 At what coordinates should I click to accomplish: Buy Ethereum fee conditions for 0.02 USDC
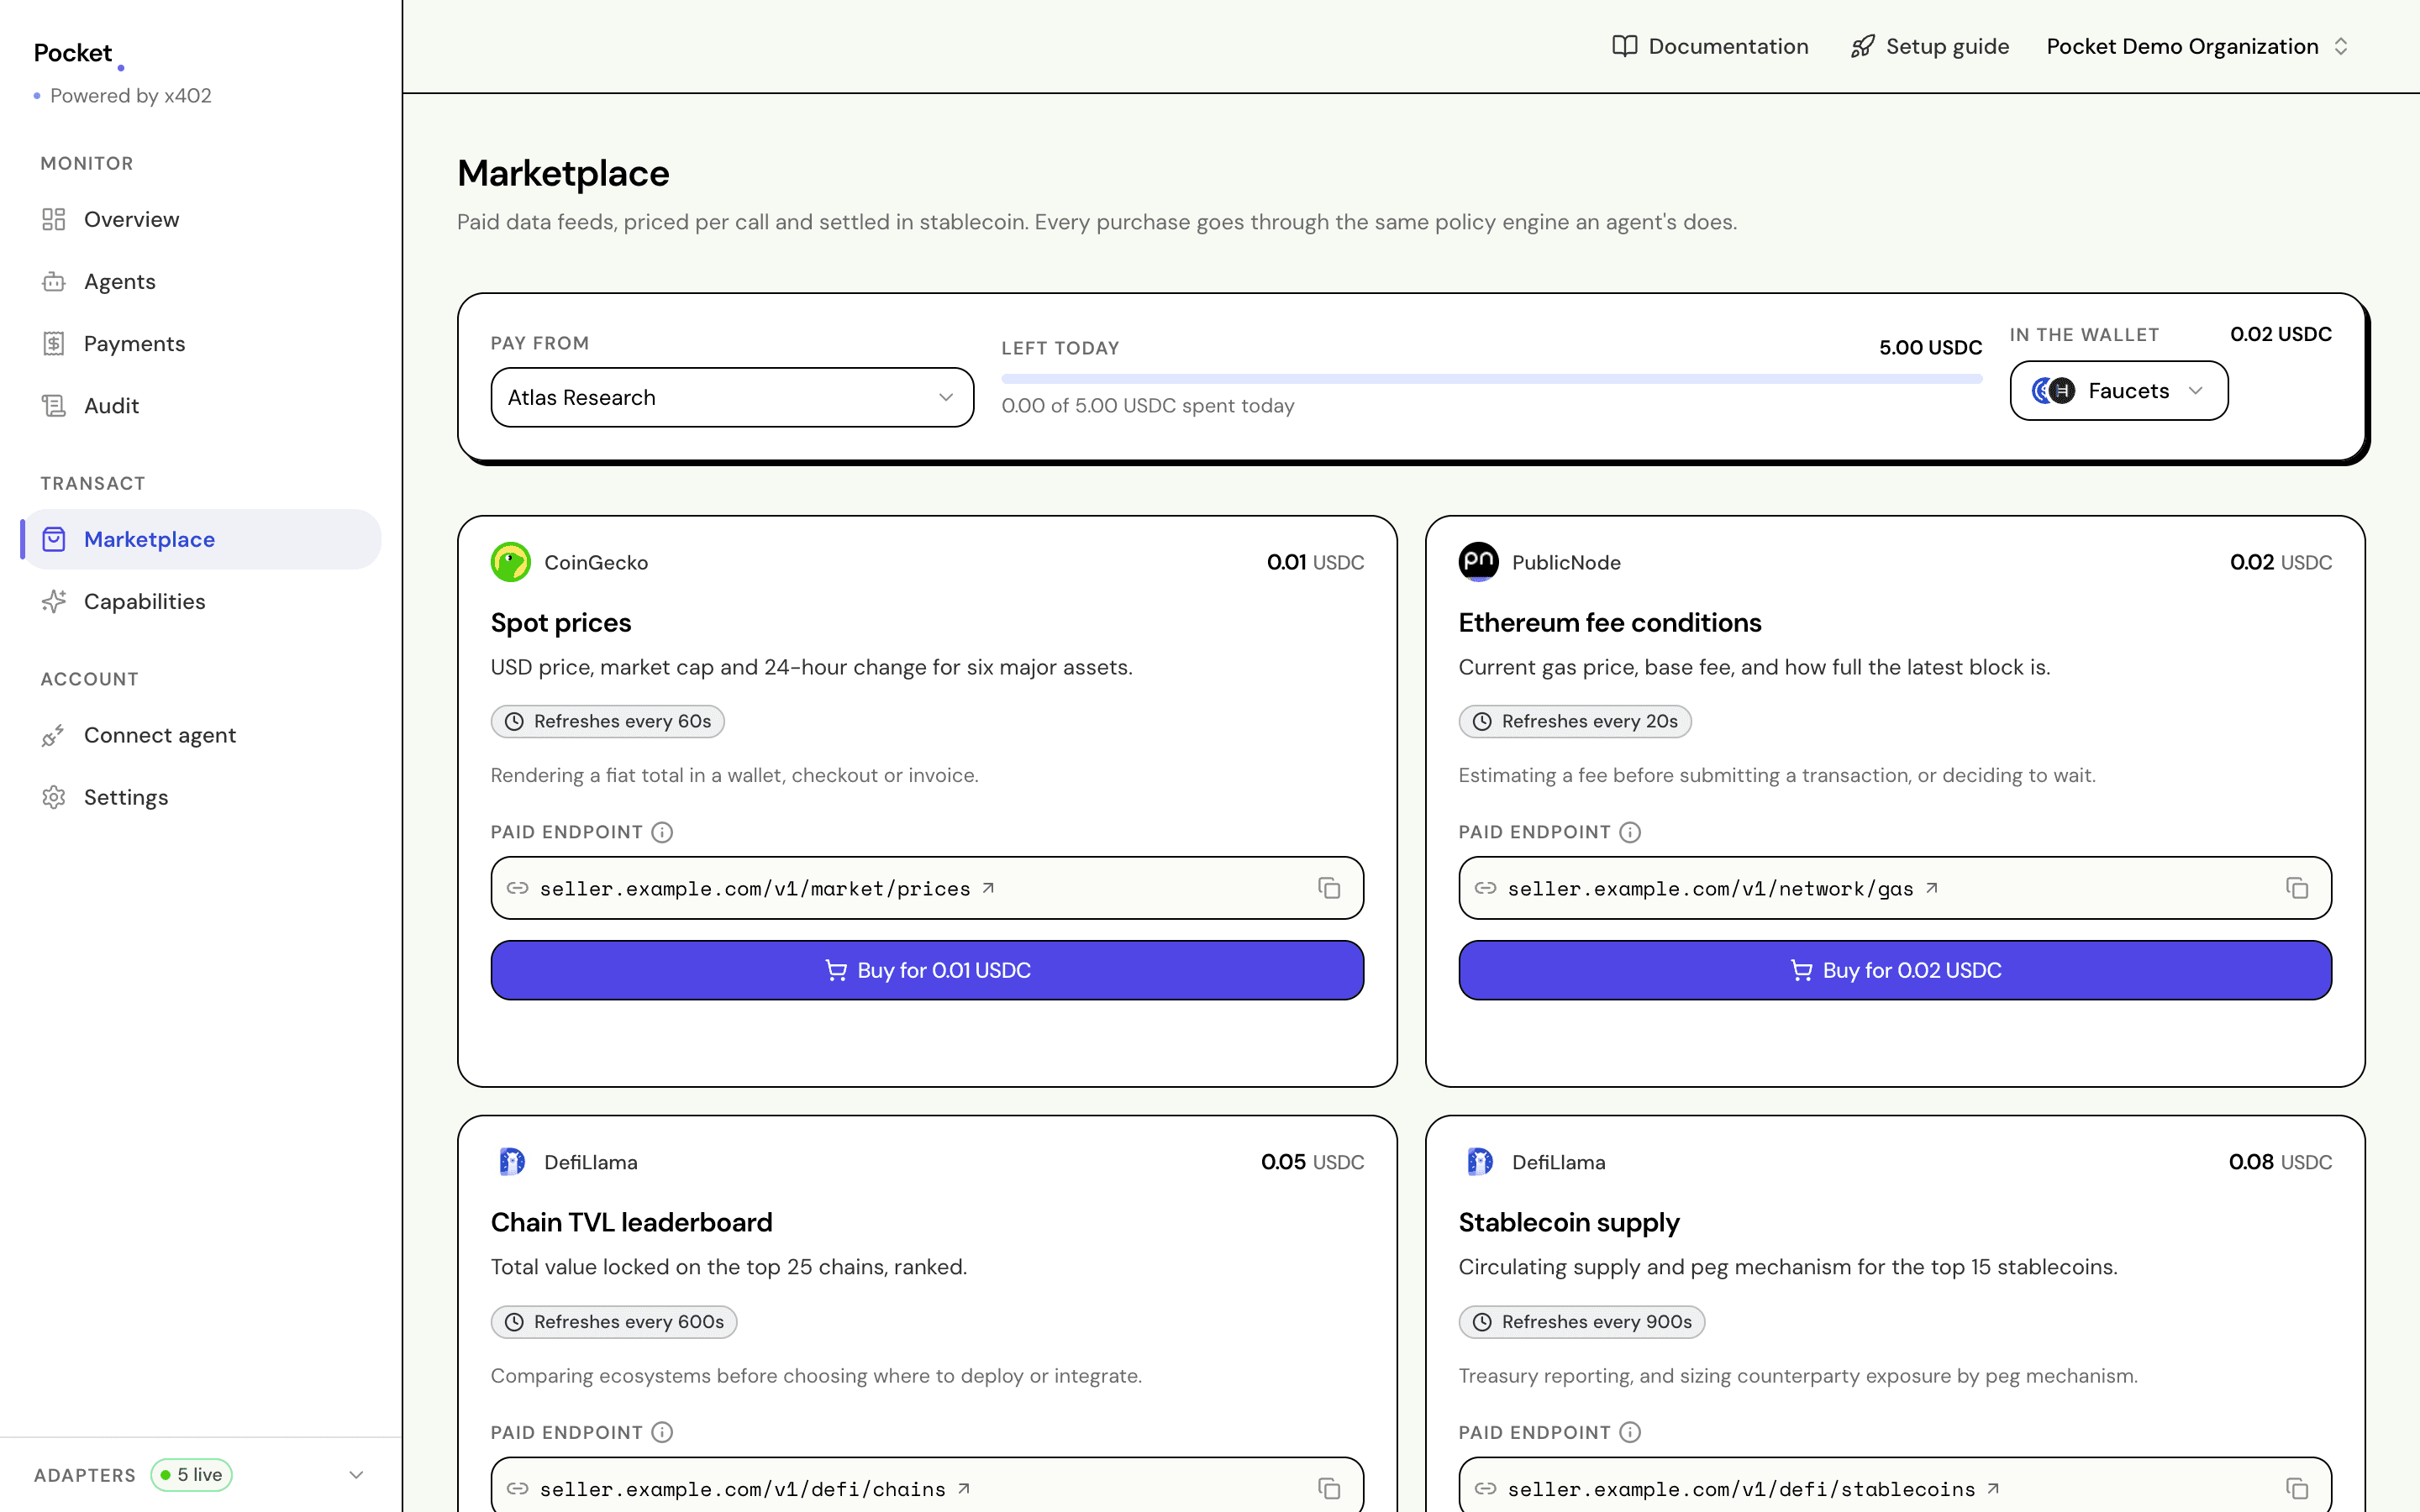click(x=1895, y=970)
